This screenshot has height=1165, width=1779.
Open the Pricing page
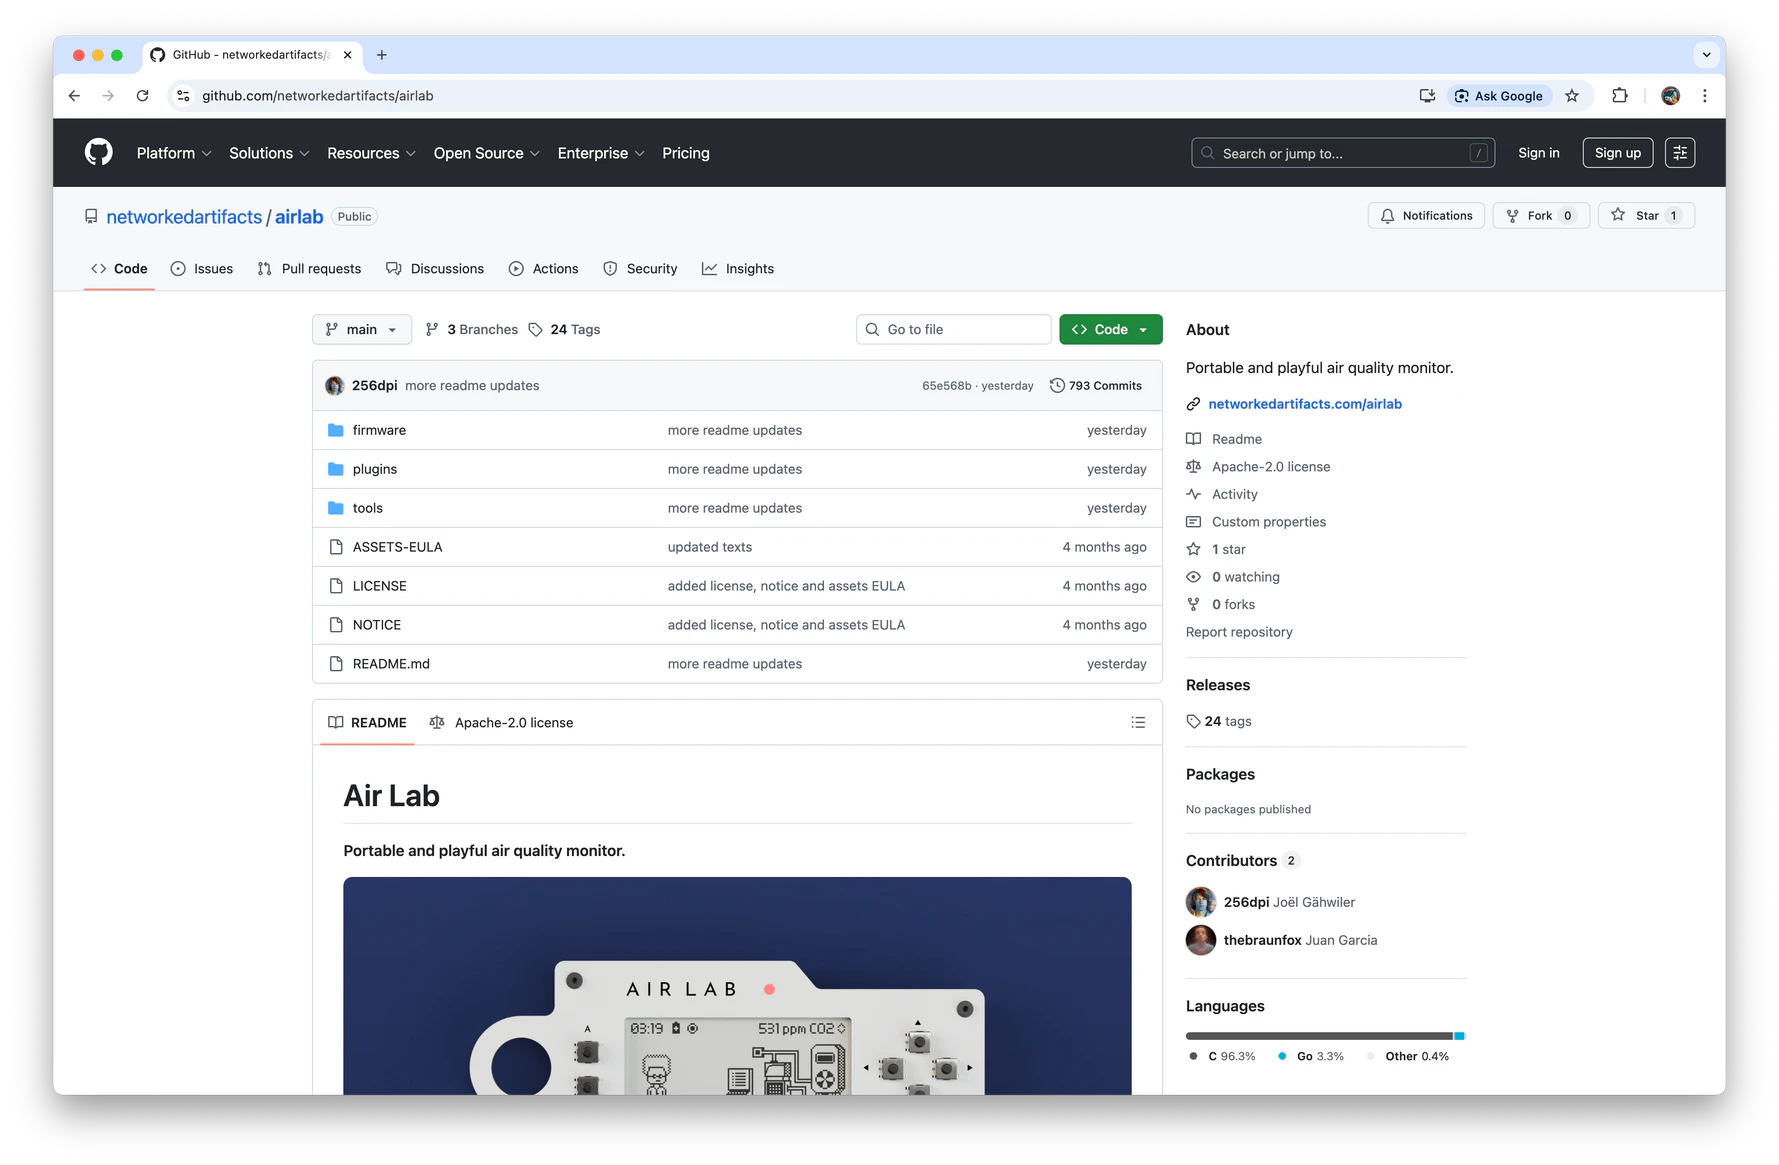[x=686, y=153]
